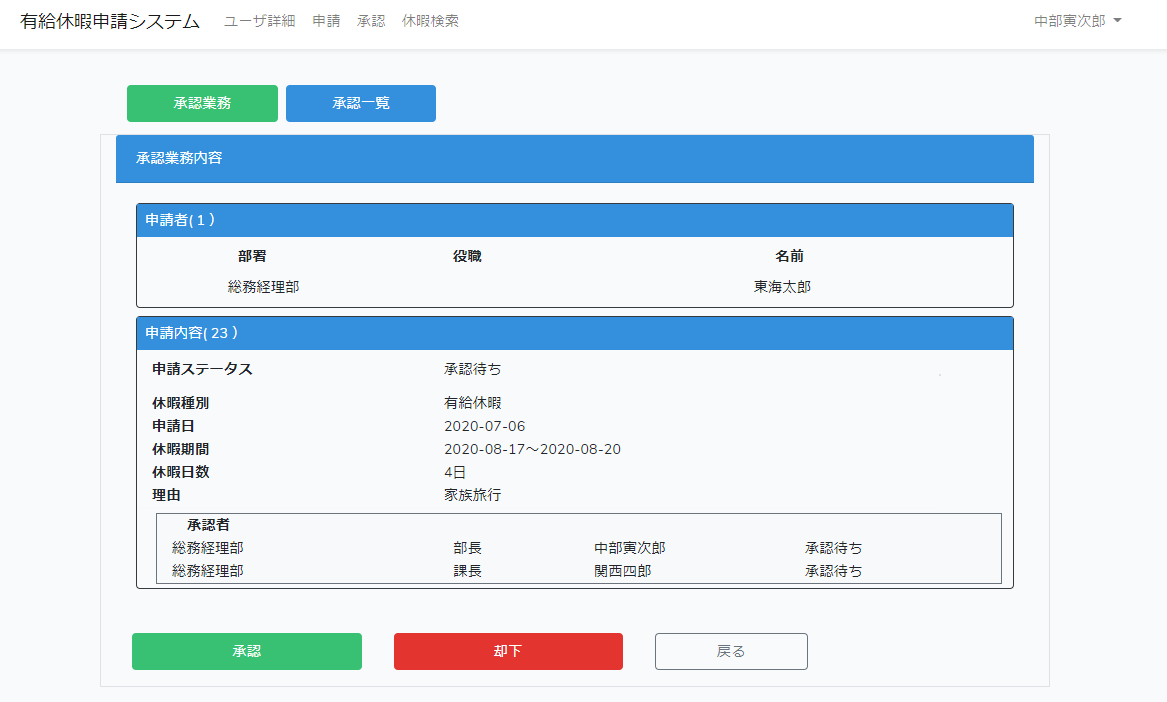Open the 有給休暇申請システム home link
The height and width of the screenshot is (702, 1167).
pos(110,22)
